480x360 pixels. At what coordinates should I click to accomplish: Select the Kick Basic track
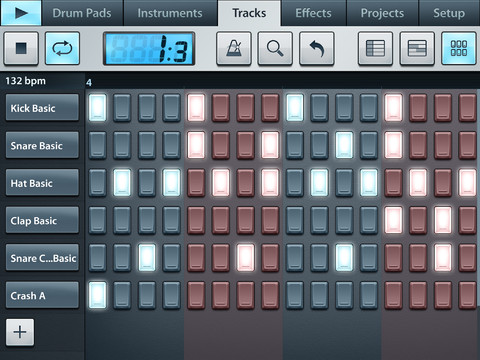click(x=42, y=108)
